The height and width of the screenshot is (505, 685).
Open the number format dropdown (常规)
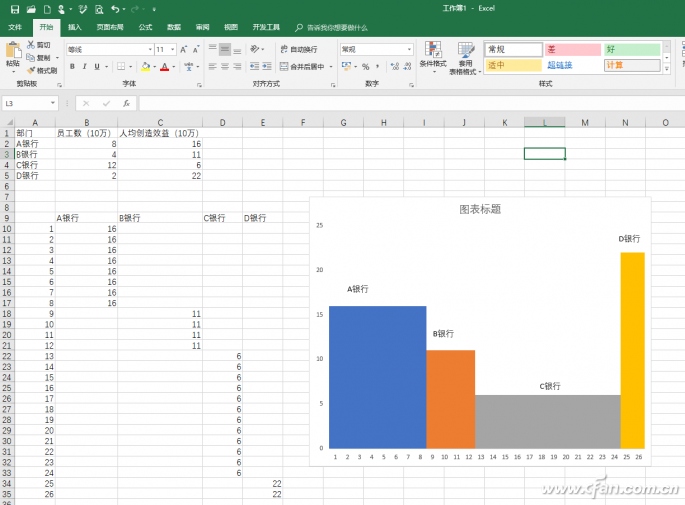pyautogui.click(x=409, y=49)
